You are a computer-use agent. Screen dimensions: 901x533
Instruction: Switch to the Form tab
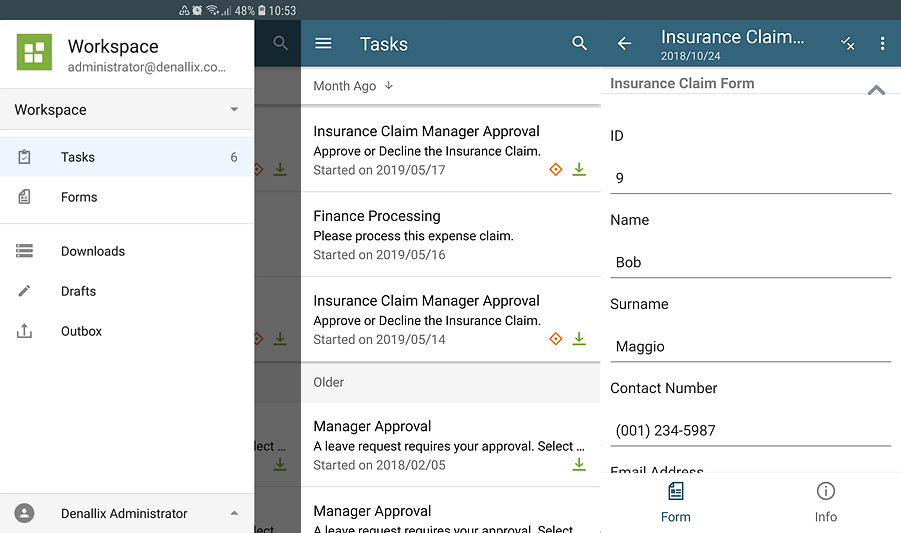click(x=676, y=502)
